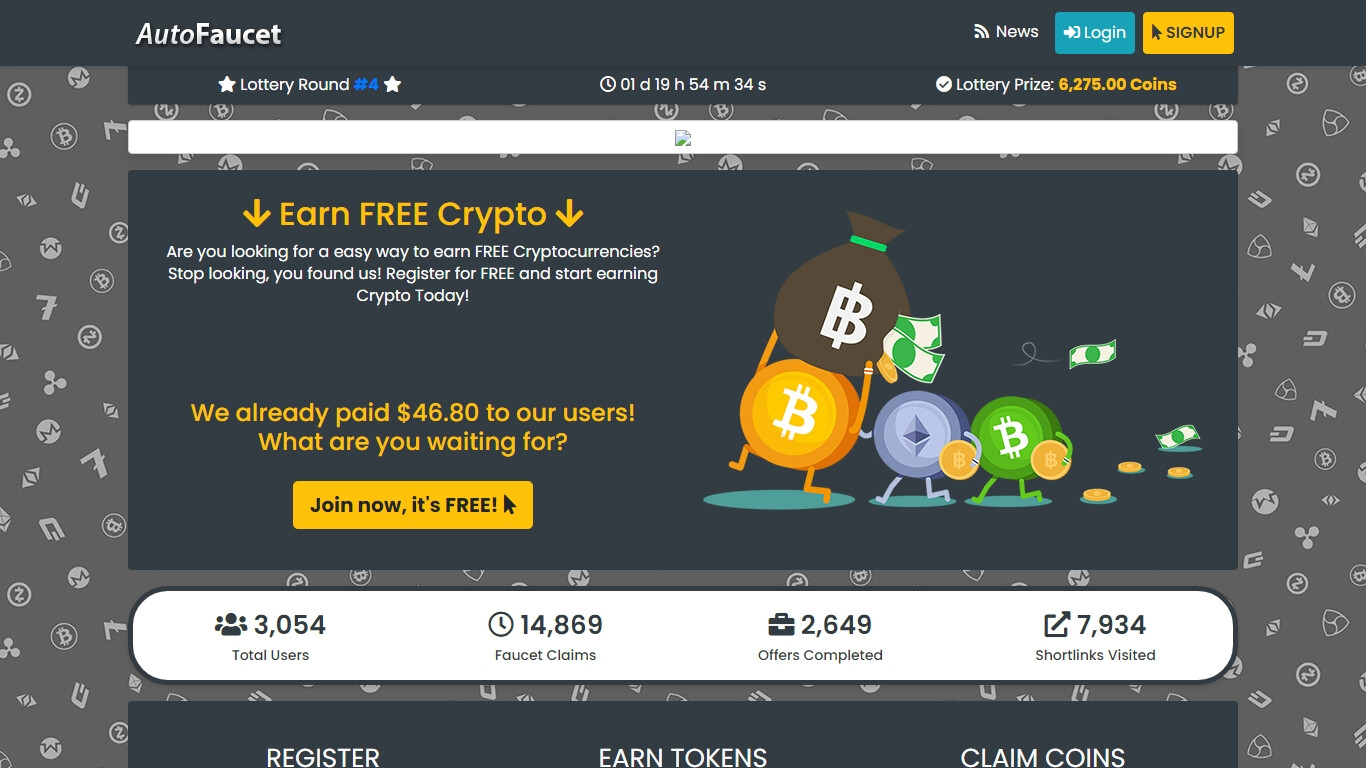Viewport: 1366px width, 768px height.
Task: Click the Shortlinks Visited external-link icon
Action: click(1057, 625)
